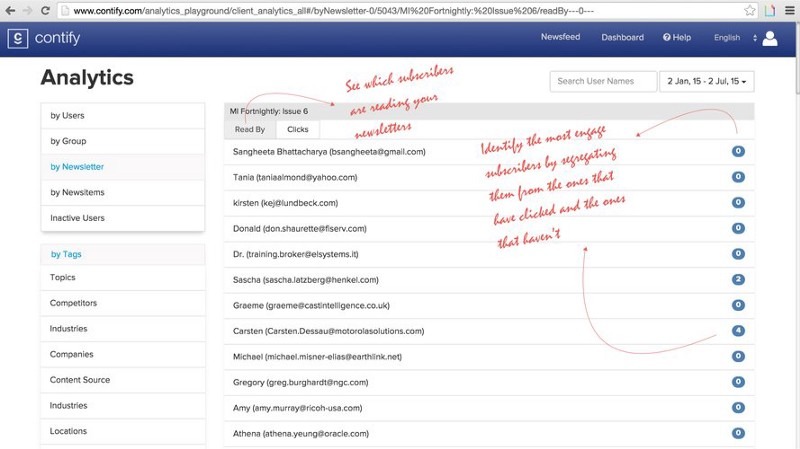Select by Newsletter in the sidebar
Viewport: 800px width, 449px height.
coord(122,167)
